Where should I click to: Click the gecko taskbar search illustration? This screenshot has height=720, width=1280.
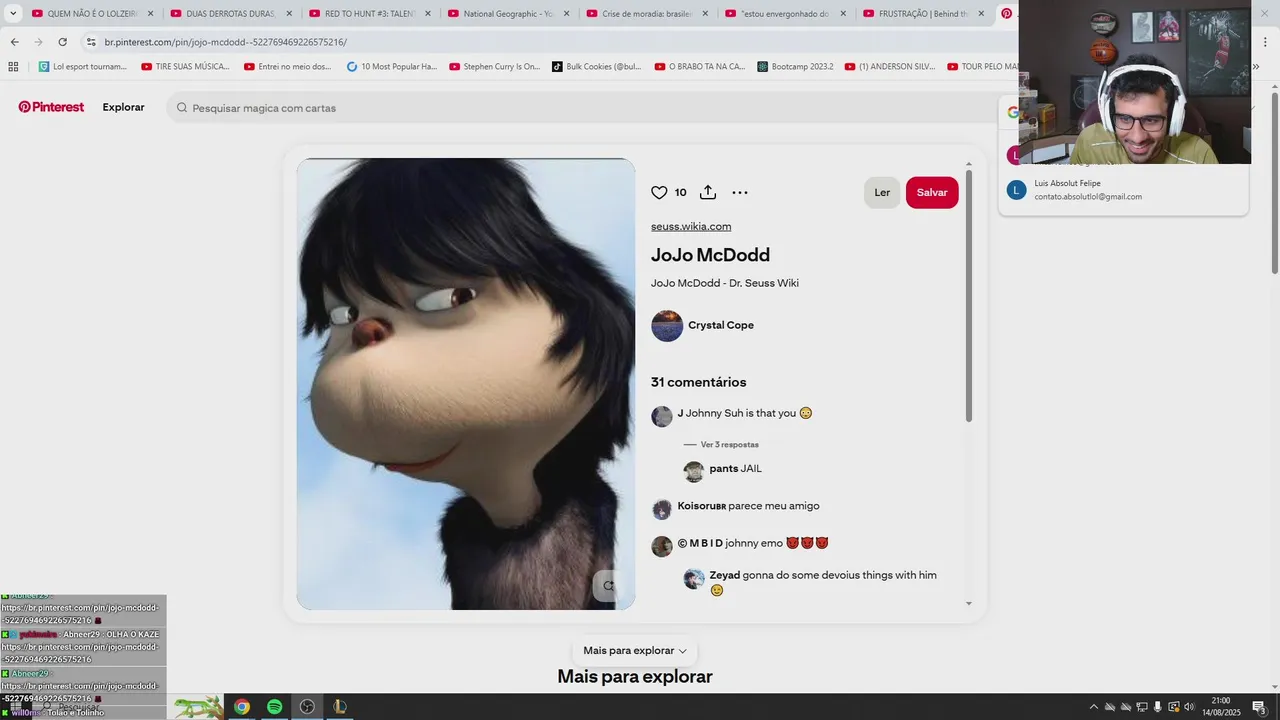(x=198, y=707)
